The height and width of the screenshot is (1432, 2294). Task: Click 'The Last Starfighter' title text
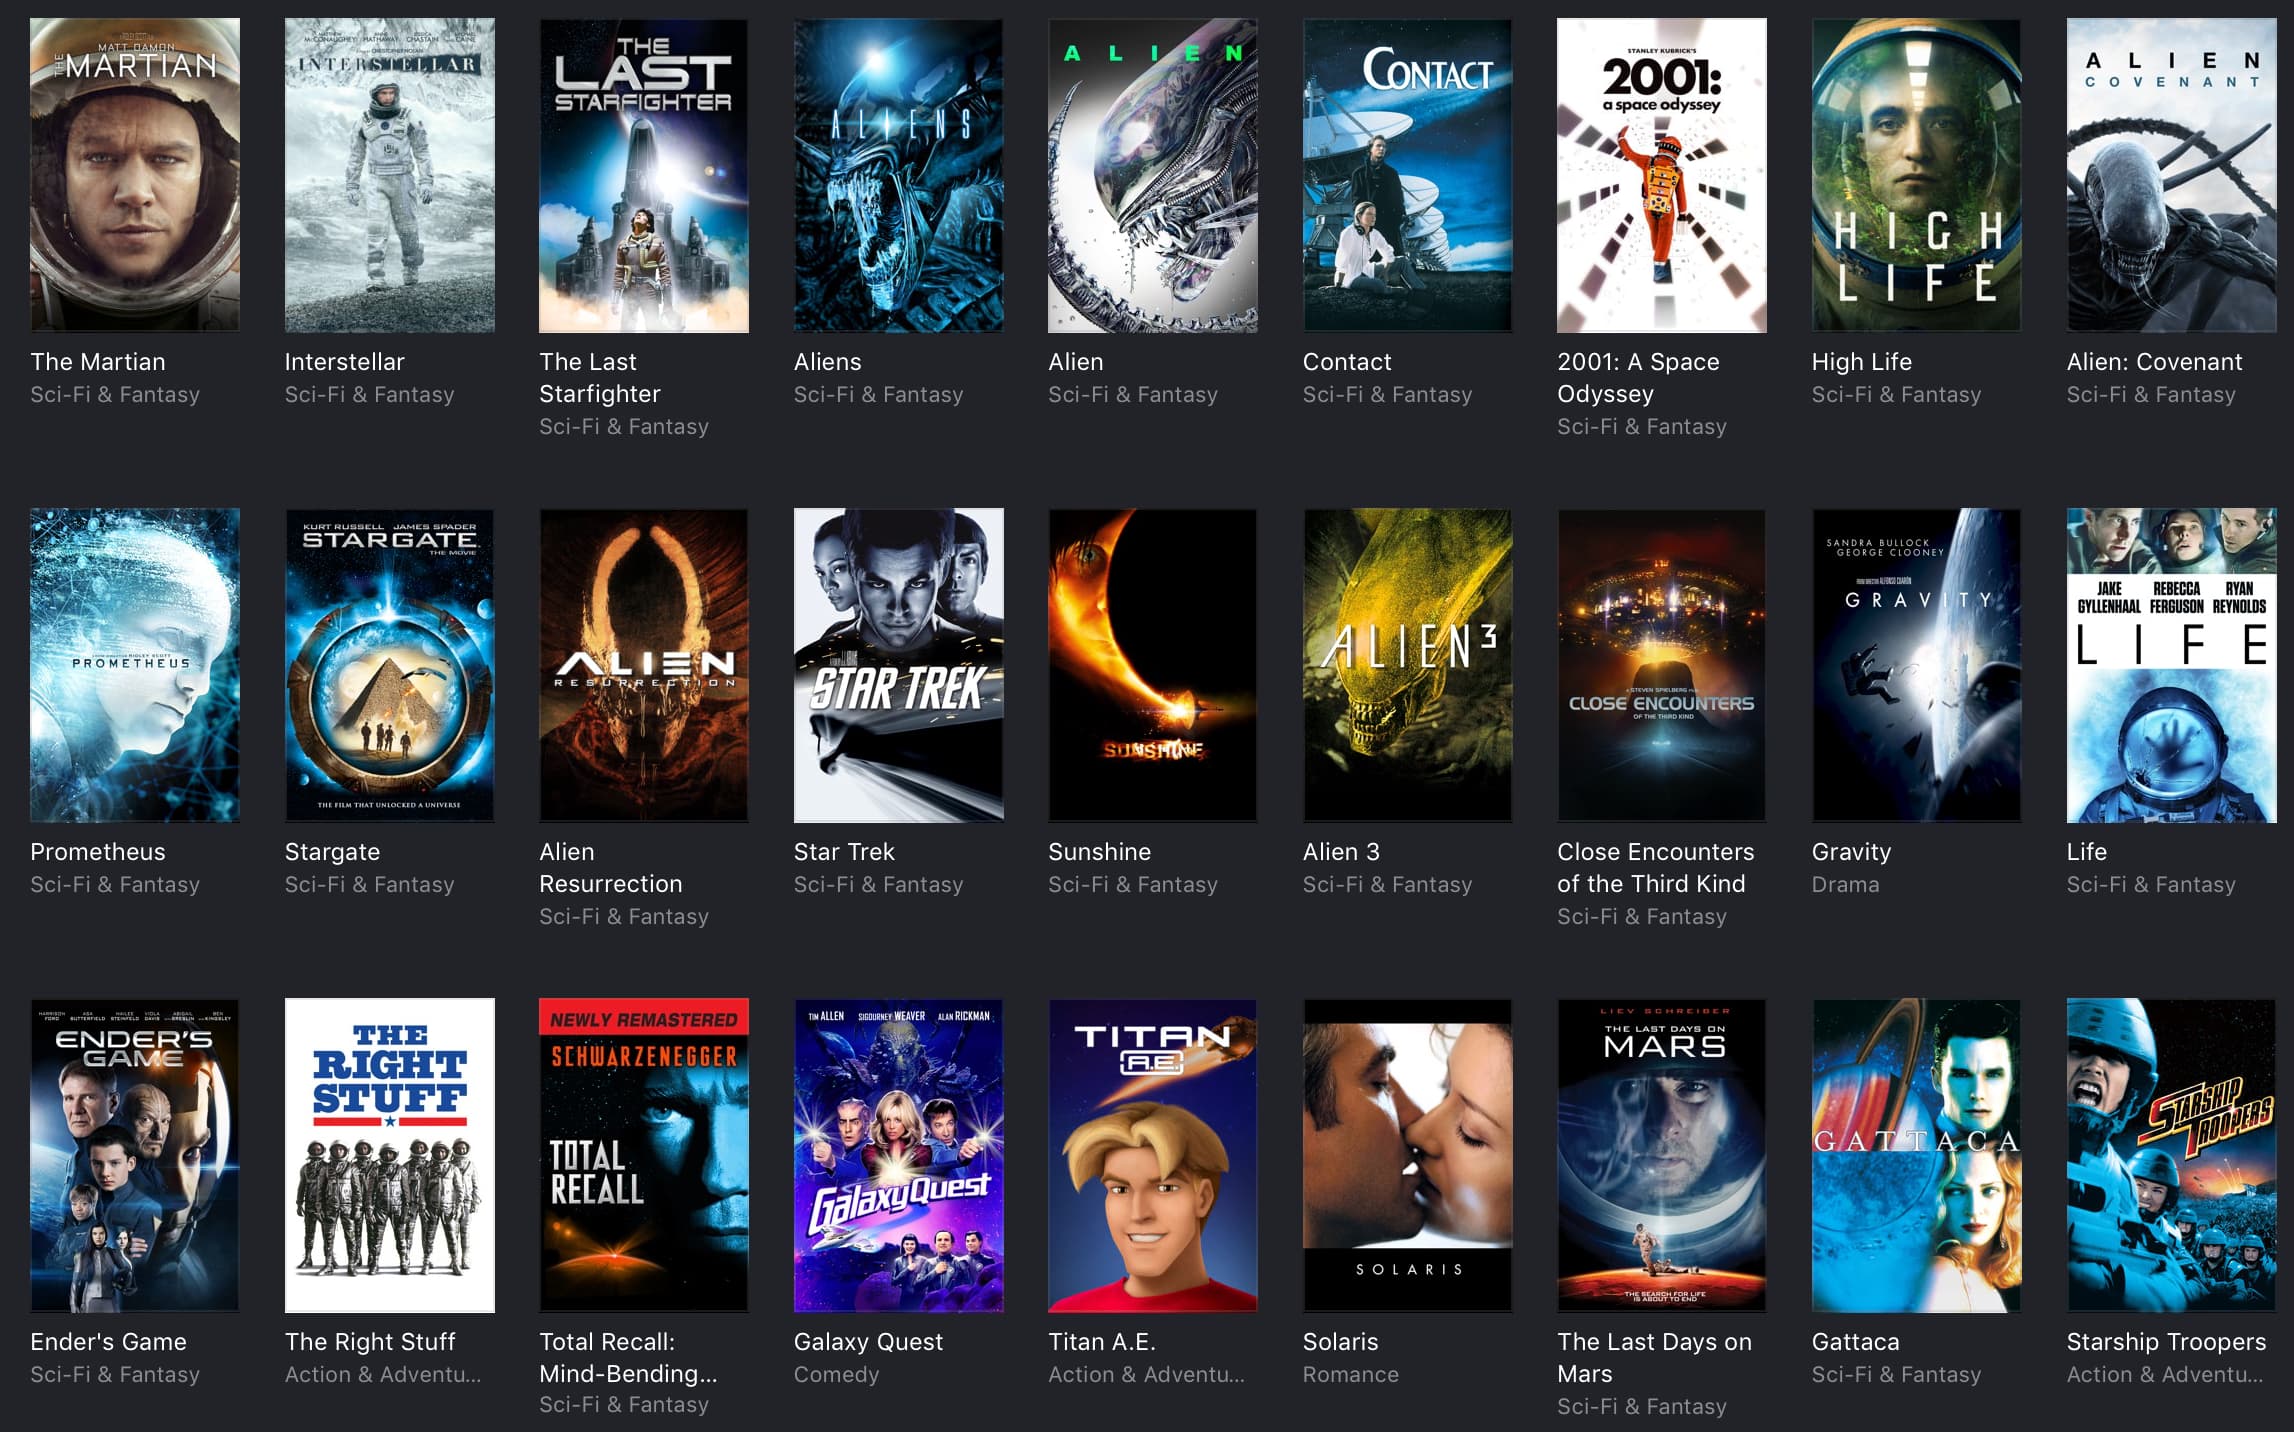pyautogui.click(x=600, y=378)
